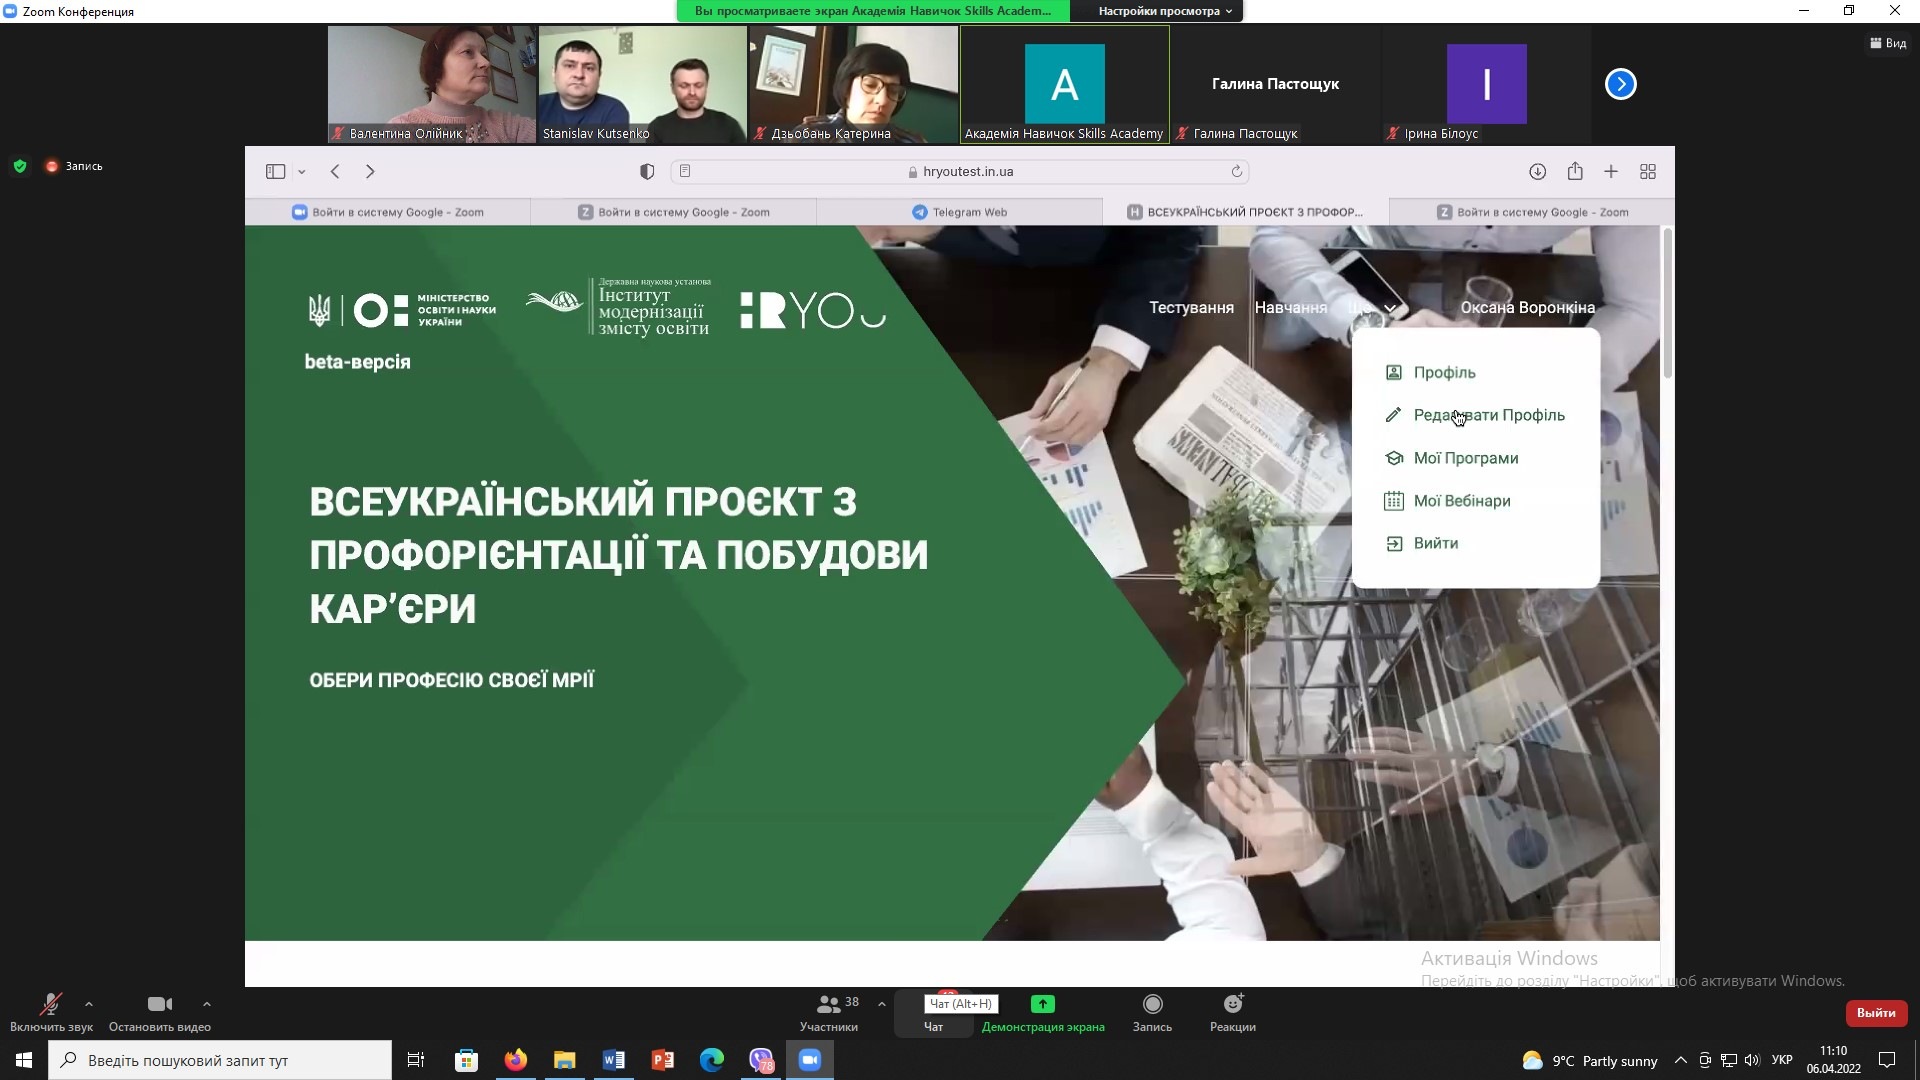Viewport: 1920px width, 1080px height.
Task: Click the screen viewing notification banner
Action: [x=872, y=11]
